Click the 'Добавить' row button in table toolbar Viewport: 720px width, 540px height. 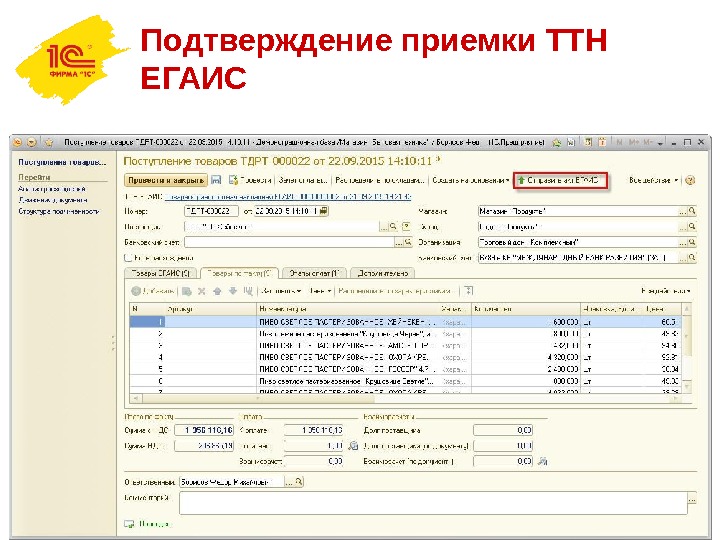coord(153,291)
